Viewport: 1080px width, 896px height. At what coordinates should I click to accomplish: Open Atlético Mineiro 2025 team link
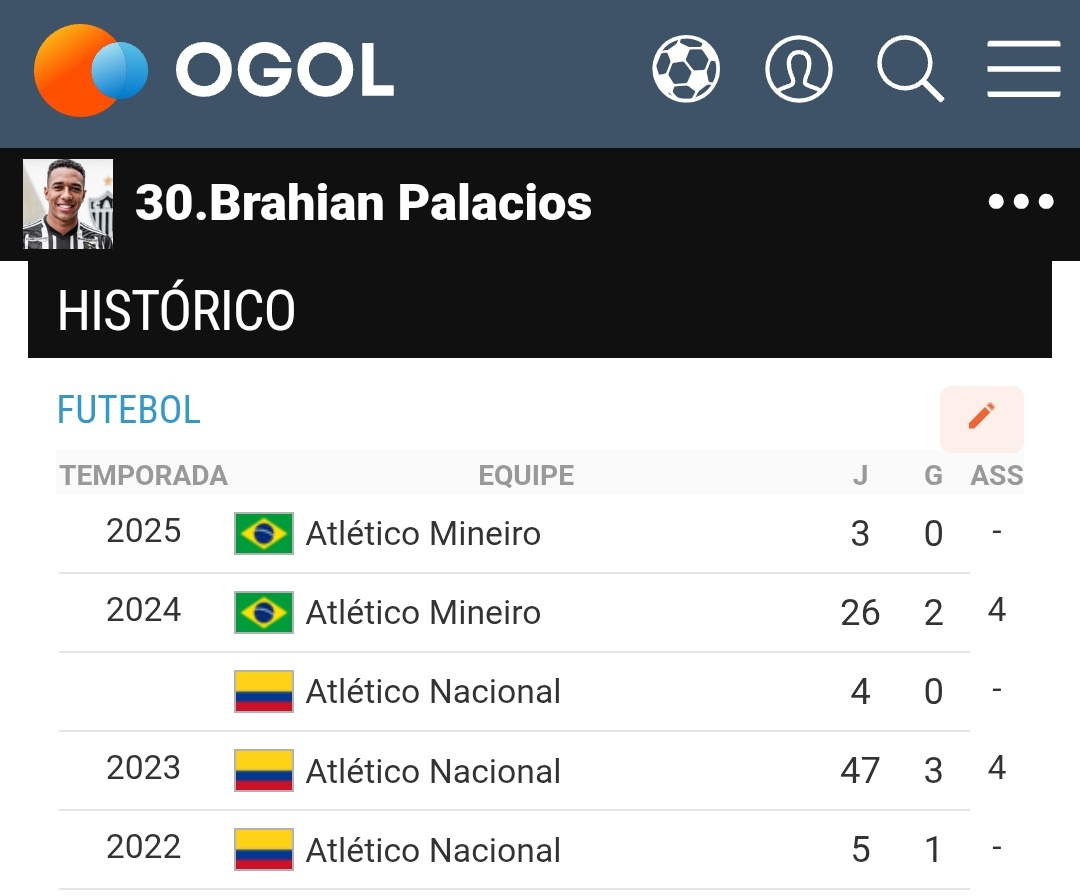click(423, 534)
